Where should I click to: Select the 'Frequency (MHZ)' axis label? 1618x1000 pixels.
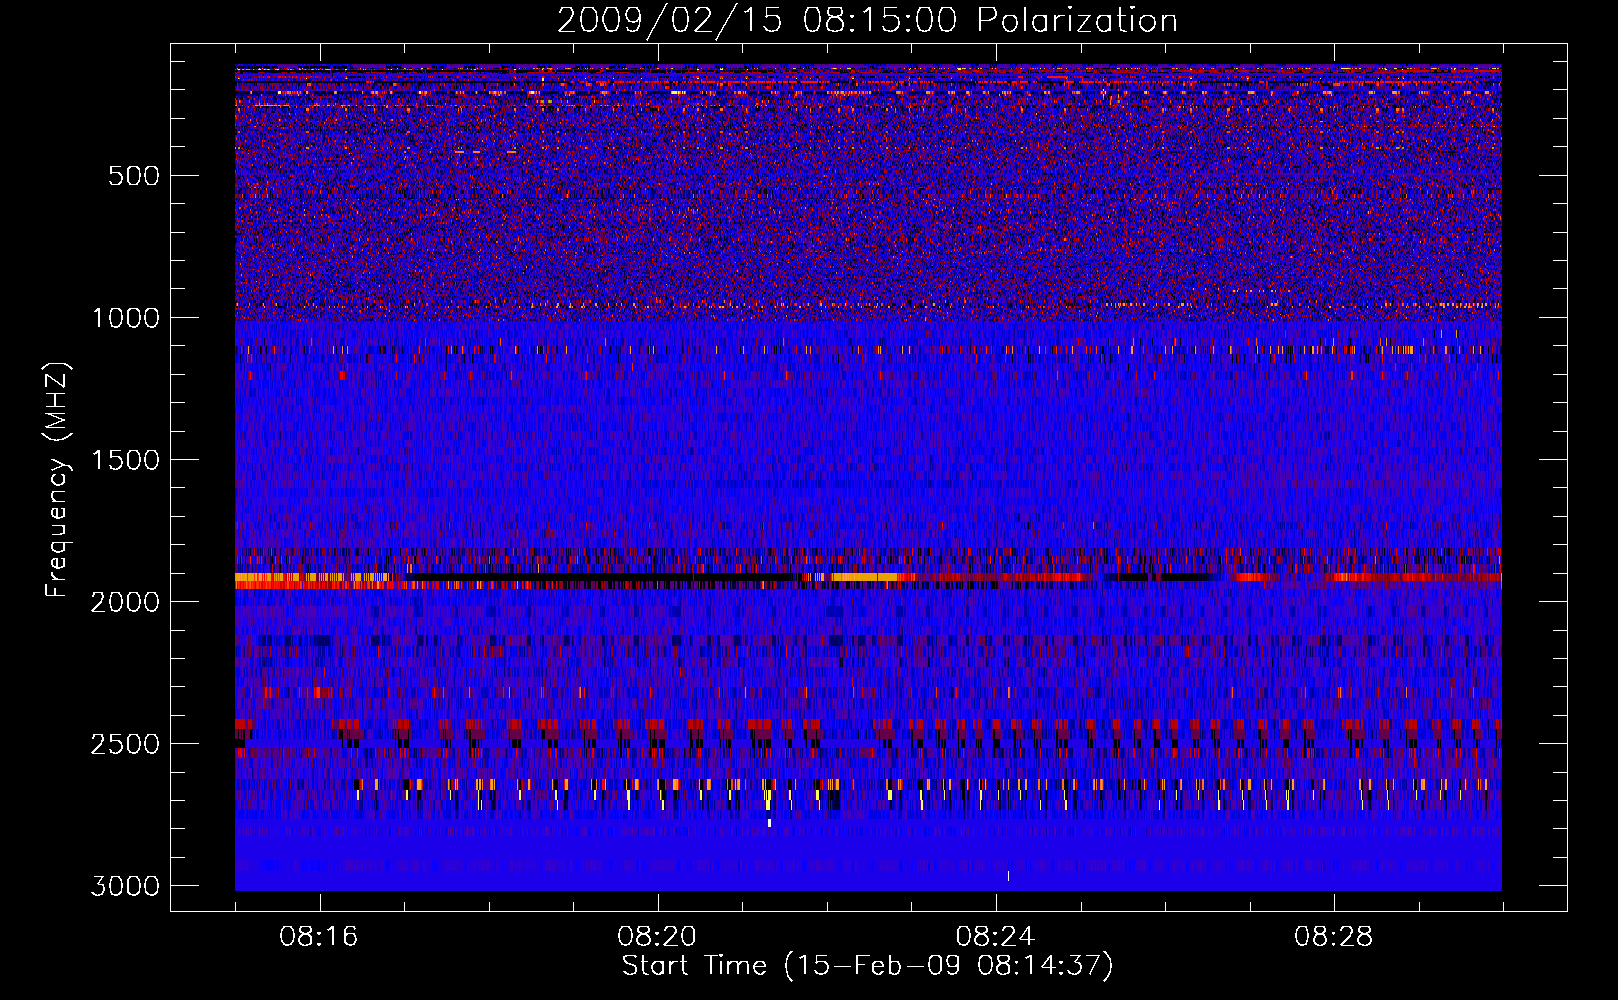[x=57, y=480]
